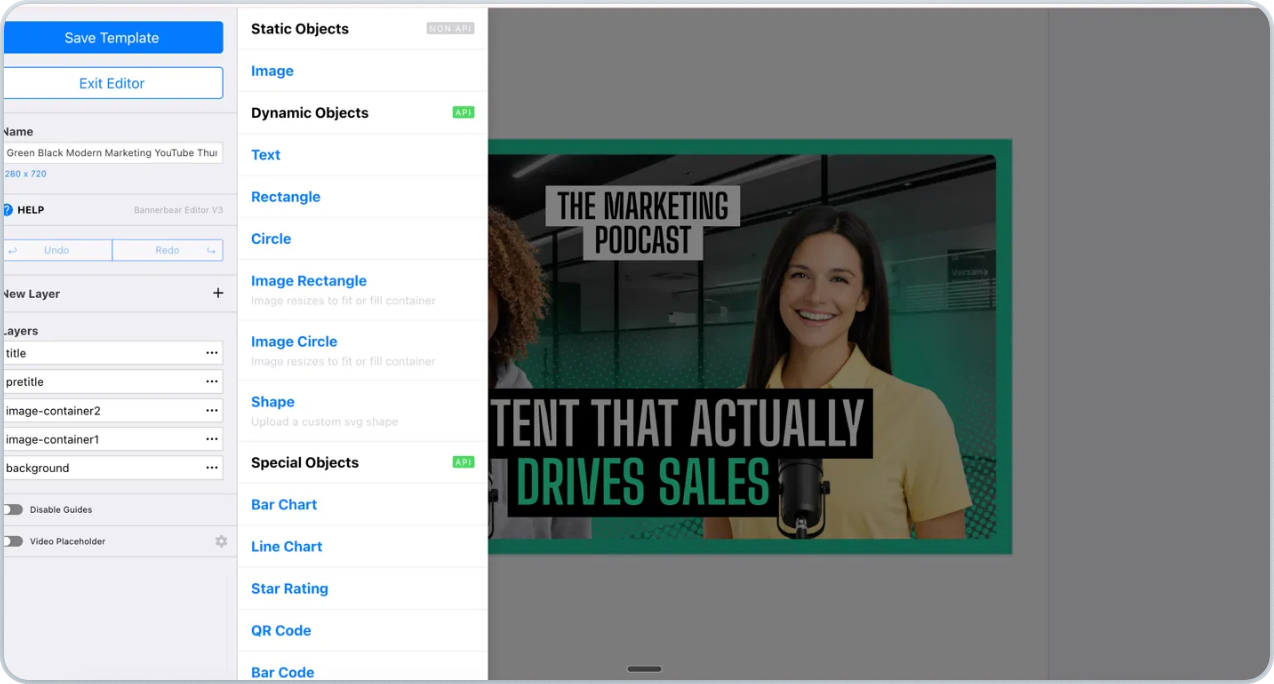Select the Text dynamic object

click(266, 155)
